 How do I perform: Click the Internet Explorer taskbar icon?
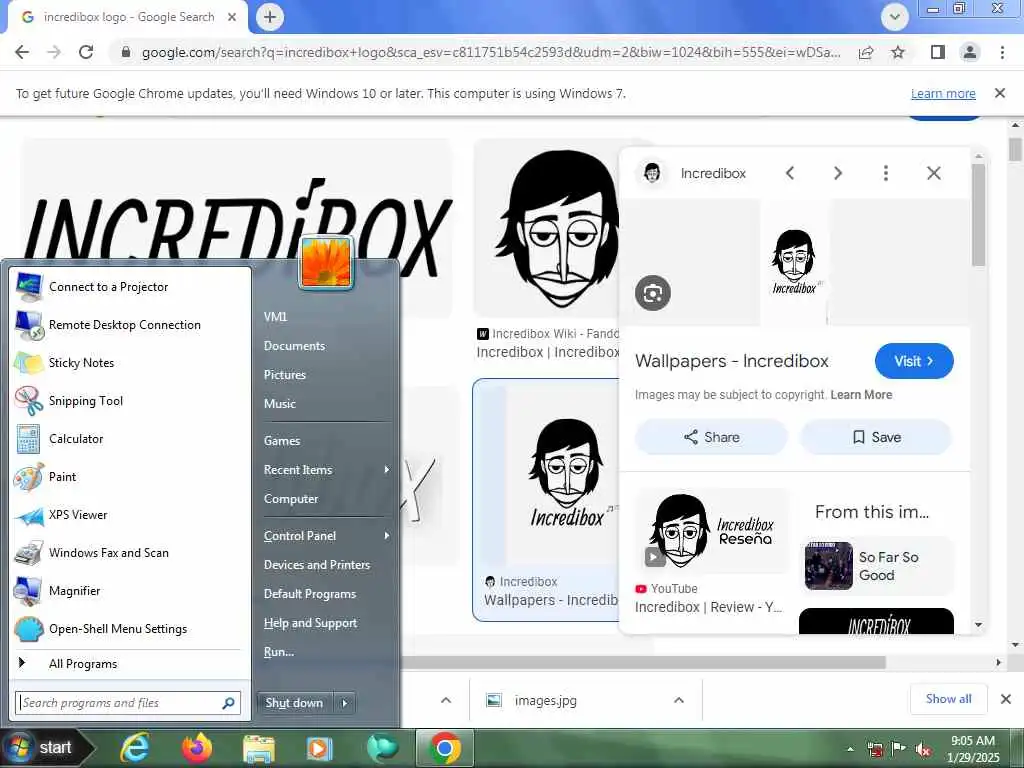(x=135, y=748)
